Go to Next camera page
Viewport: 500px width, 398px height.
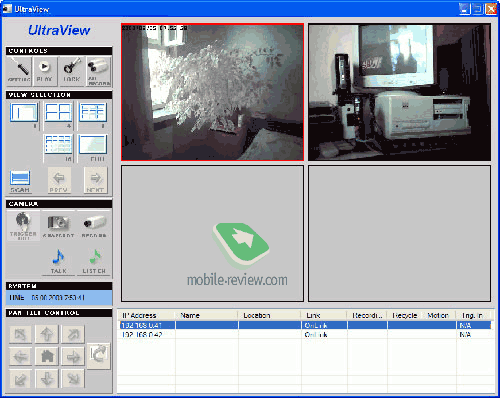95,180
